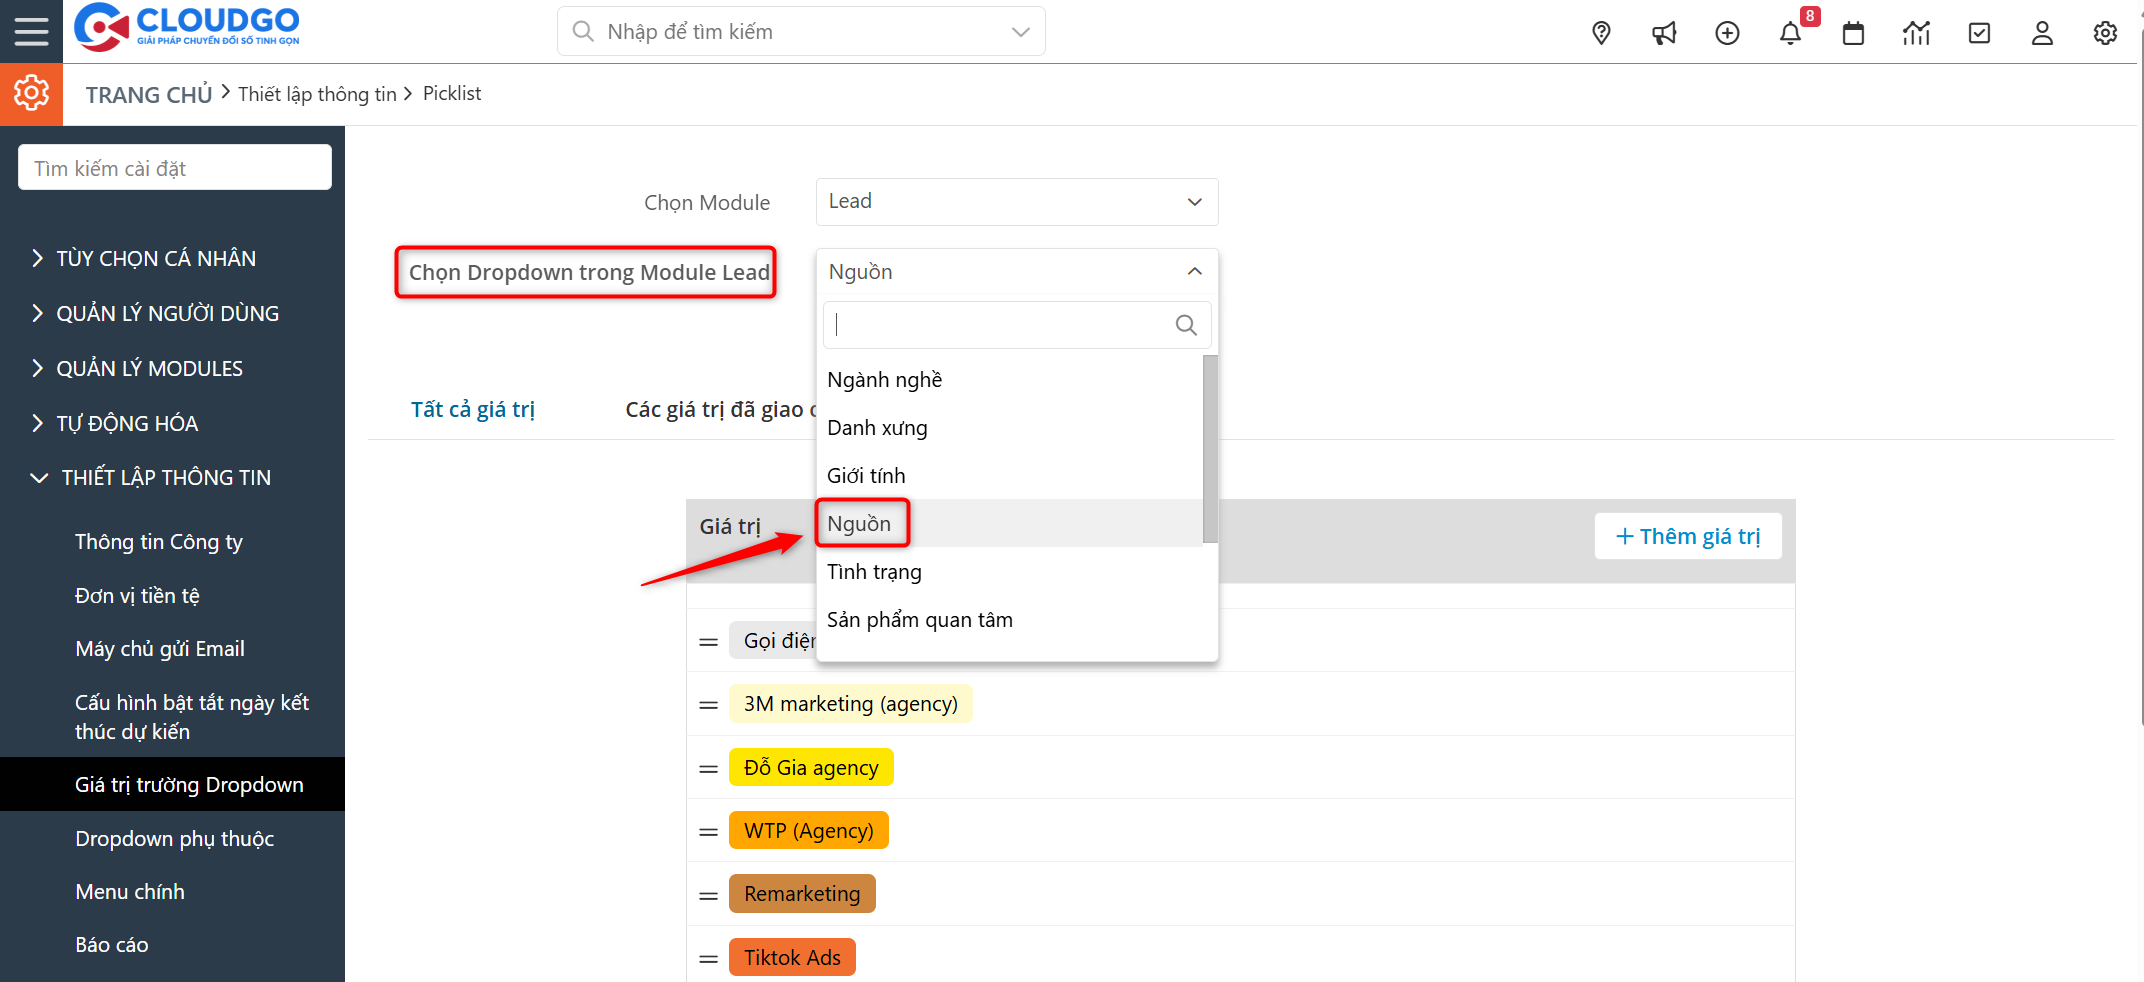The height and width of the screenshot is (982, 2144).
Task: Click the Tìm kiếm cài đặt search field
Action: 175,168
